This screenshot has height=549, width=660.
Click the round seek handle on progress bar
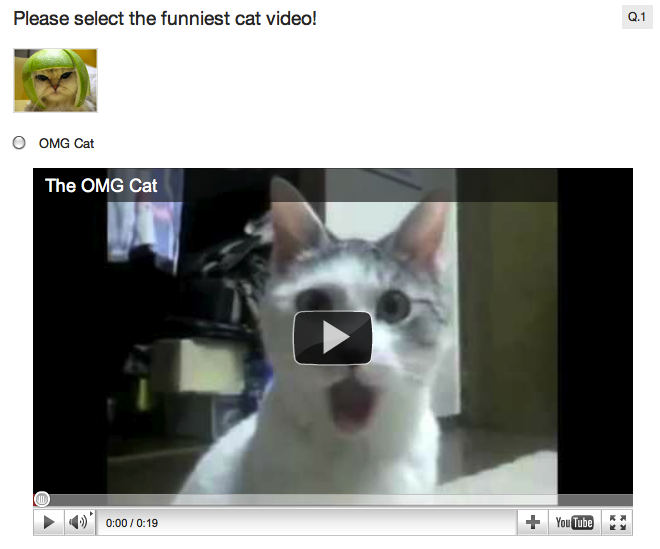pyautogui.click(x=42, y=499)
